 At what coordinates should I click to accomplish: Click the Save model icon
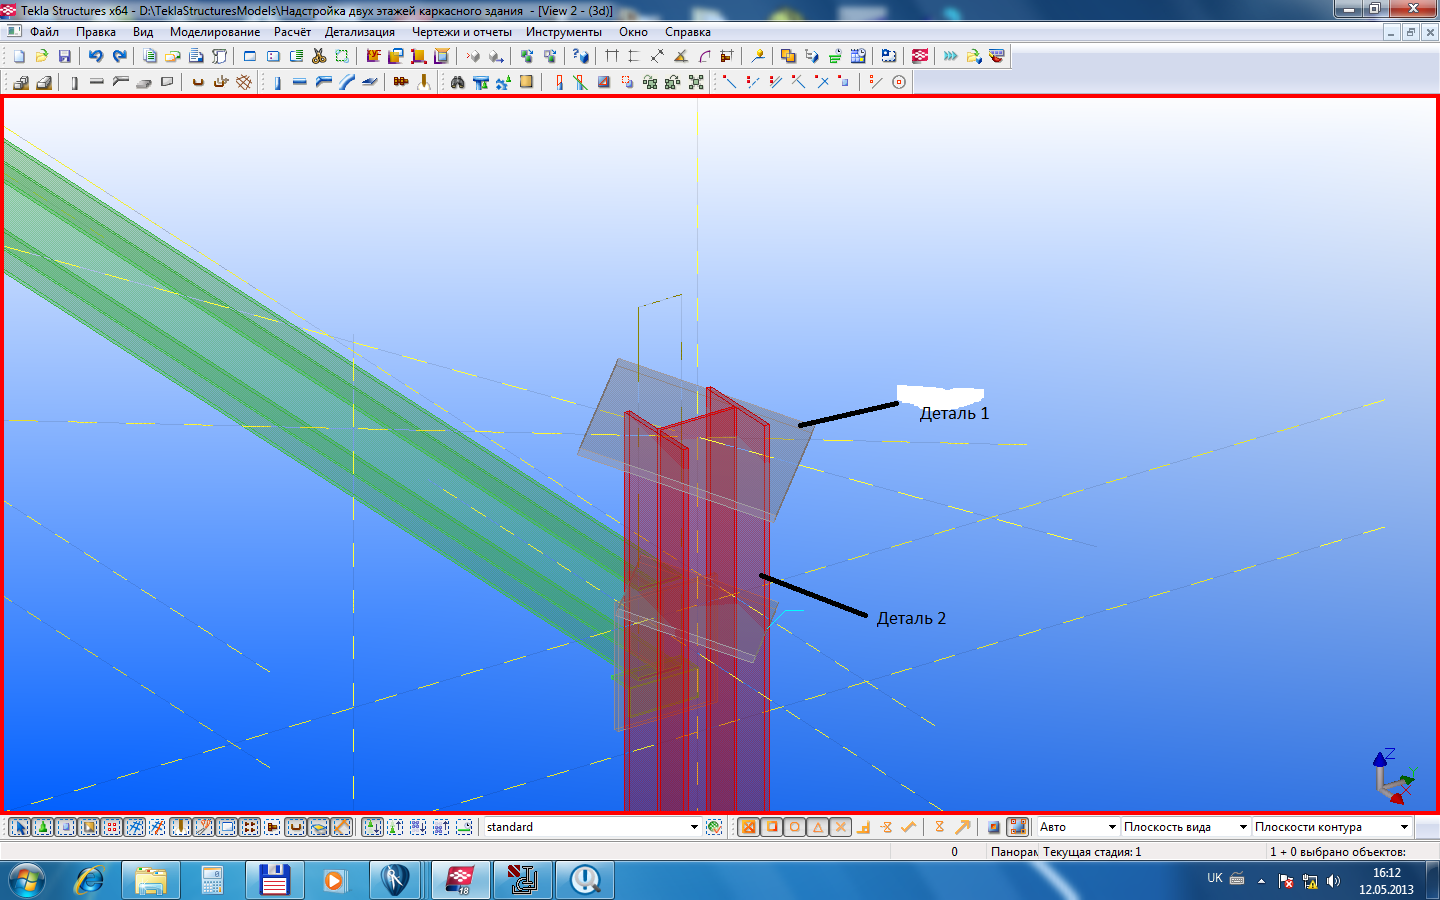coord(65,56)
